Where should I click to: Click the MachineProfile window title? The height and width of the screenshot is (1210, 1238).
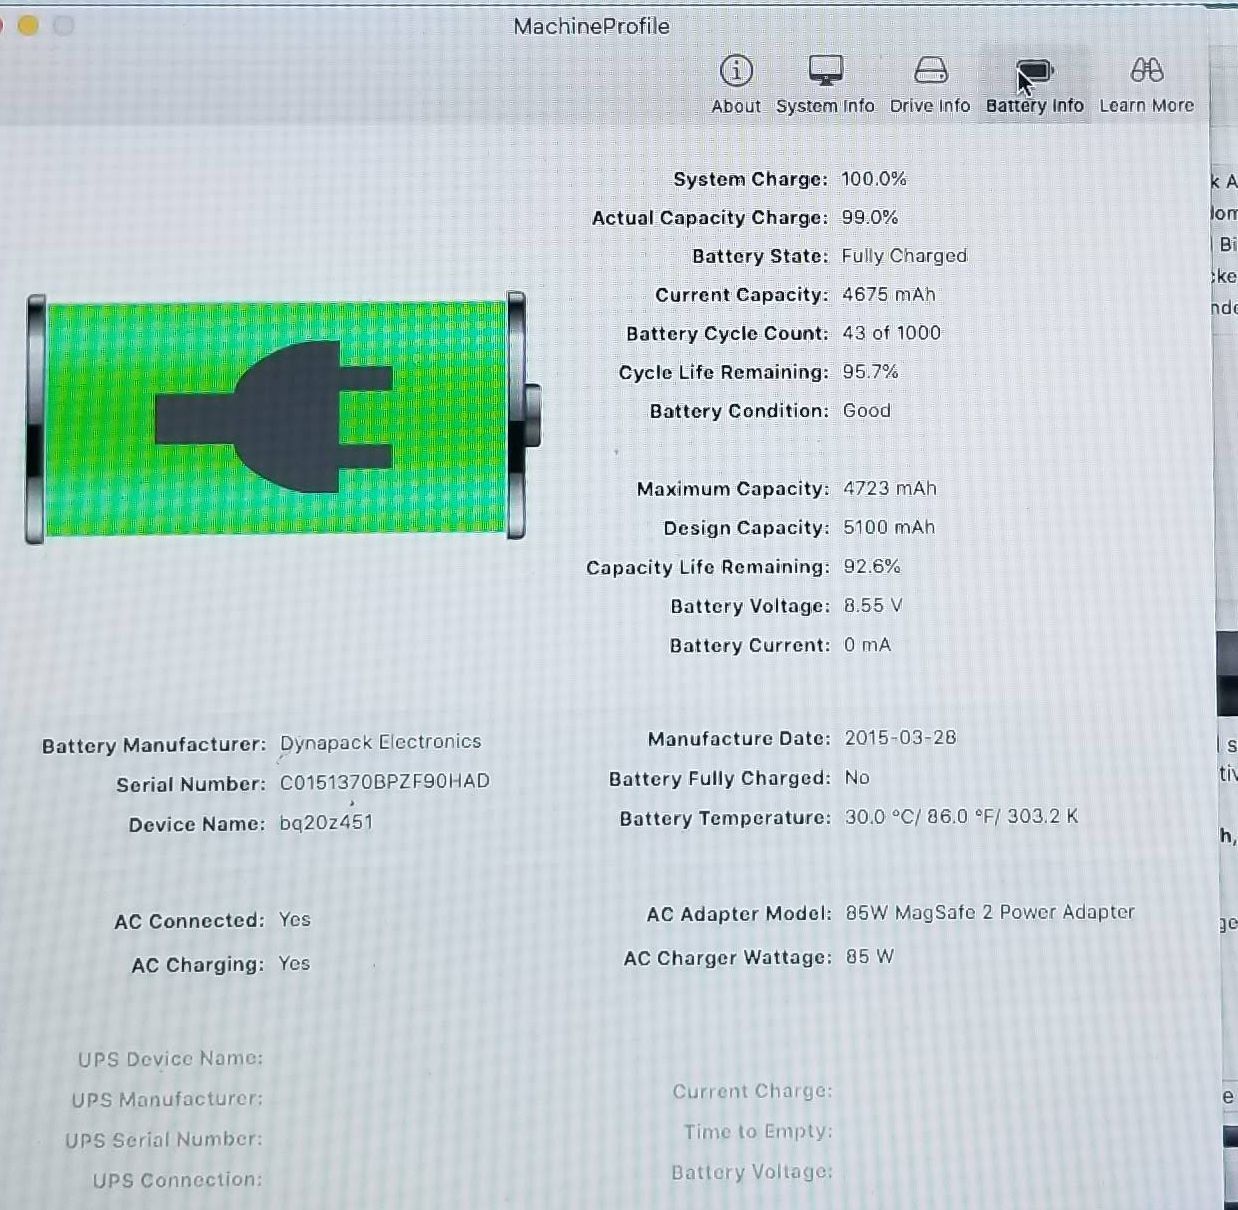pos(591,27)
